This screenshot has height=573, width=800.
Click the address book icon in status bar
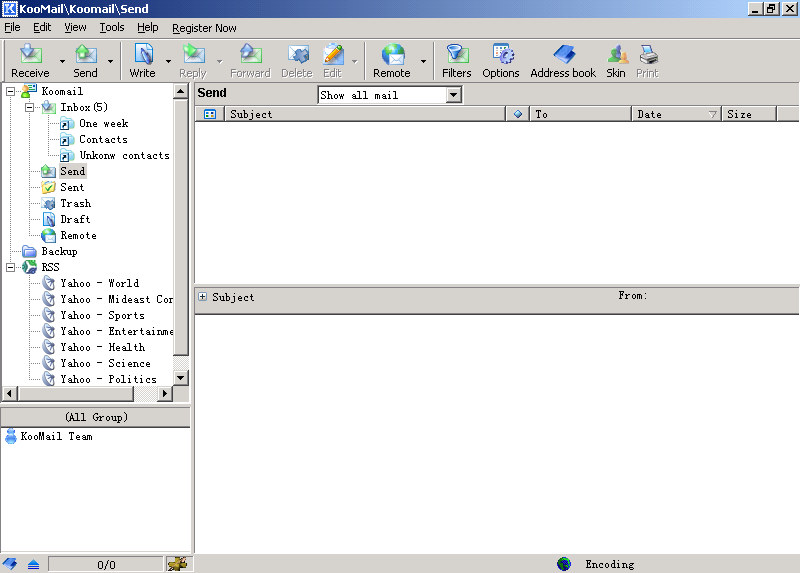point(10,564)
